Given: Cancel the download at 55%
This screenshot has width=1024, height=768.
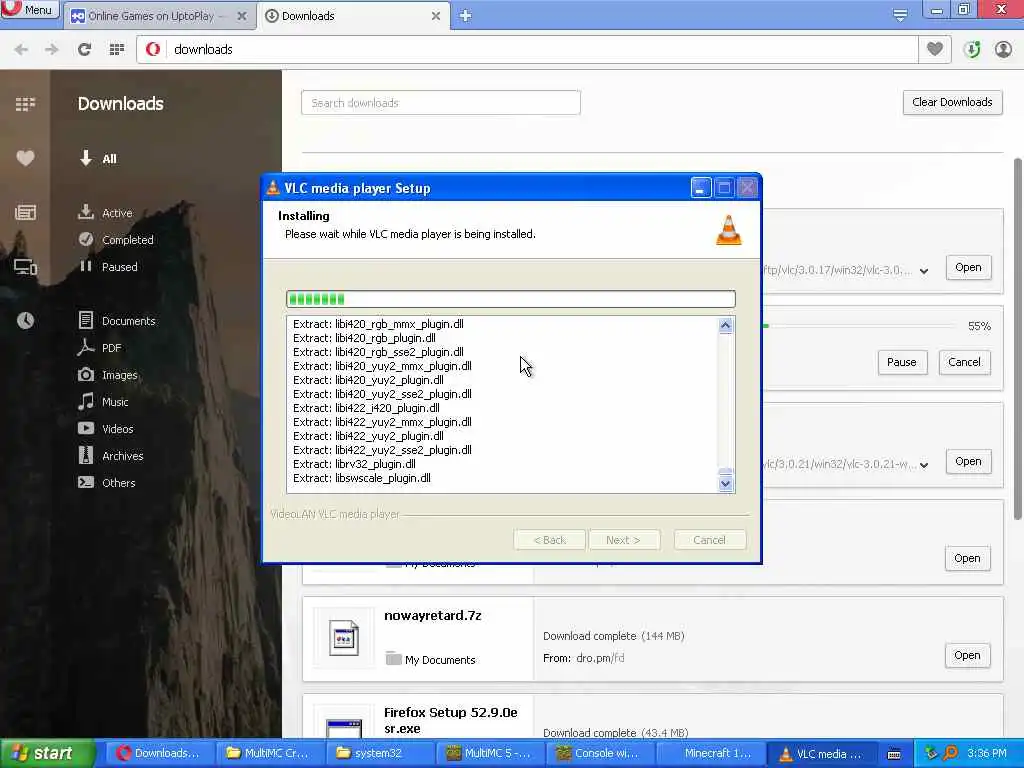Looking at the screenshot, I should pyautogui.click(x=964, y=362).
